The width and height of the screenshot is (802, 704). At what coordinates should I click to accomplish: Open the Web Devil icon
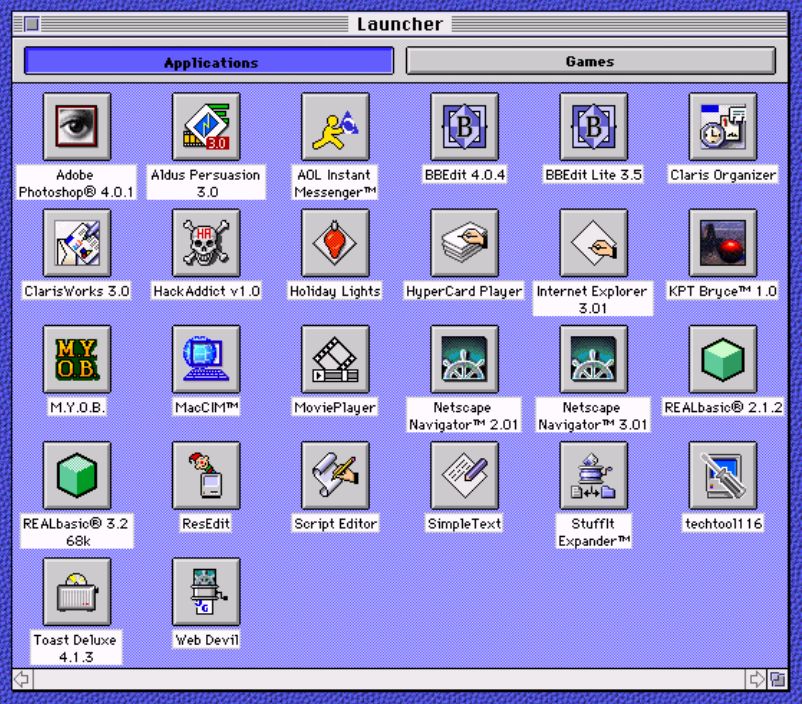point(206,591)
